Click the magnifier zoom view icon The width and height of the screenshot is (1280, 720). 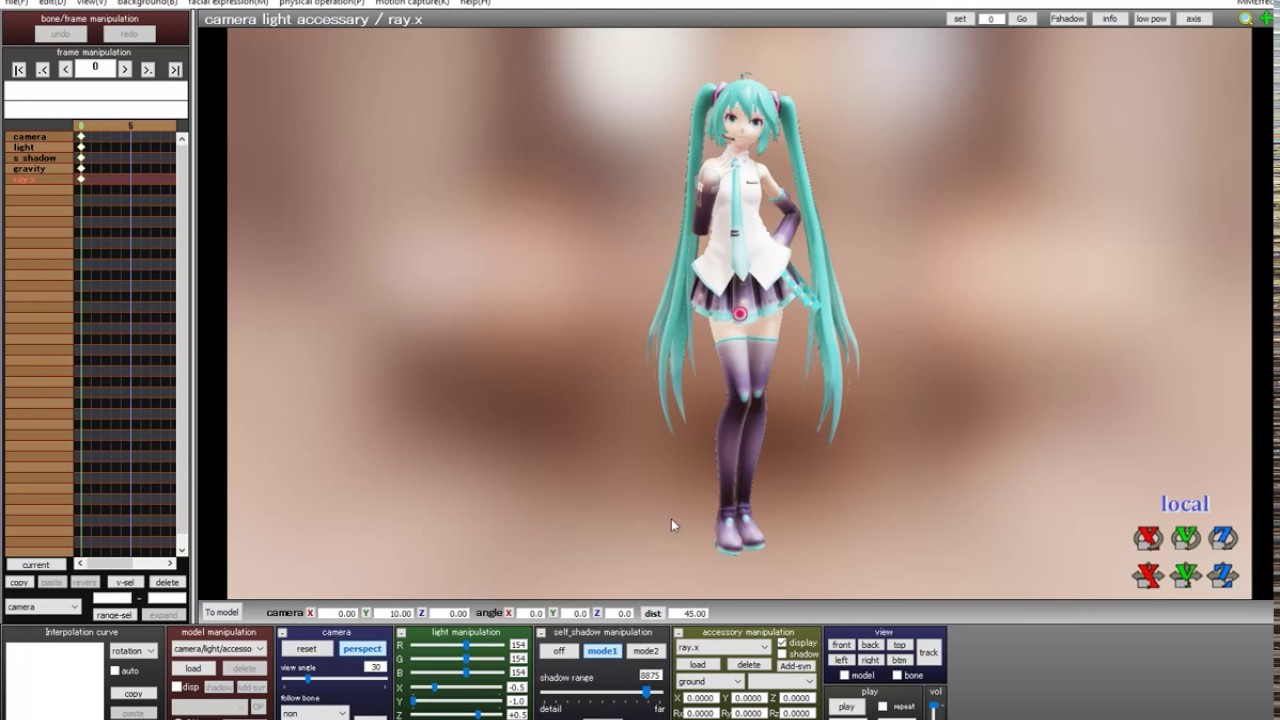pyautogui.click(x=1245, y=19)
